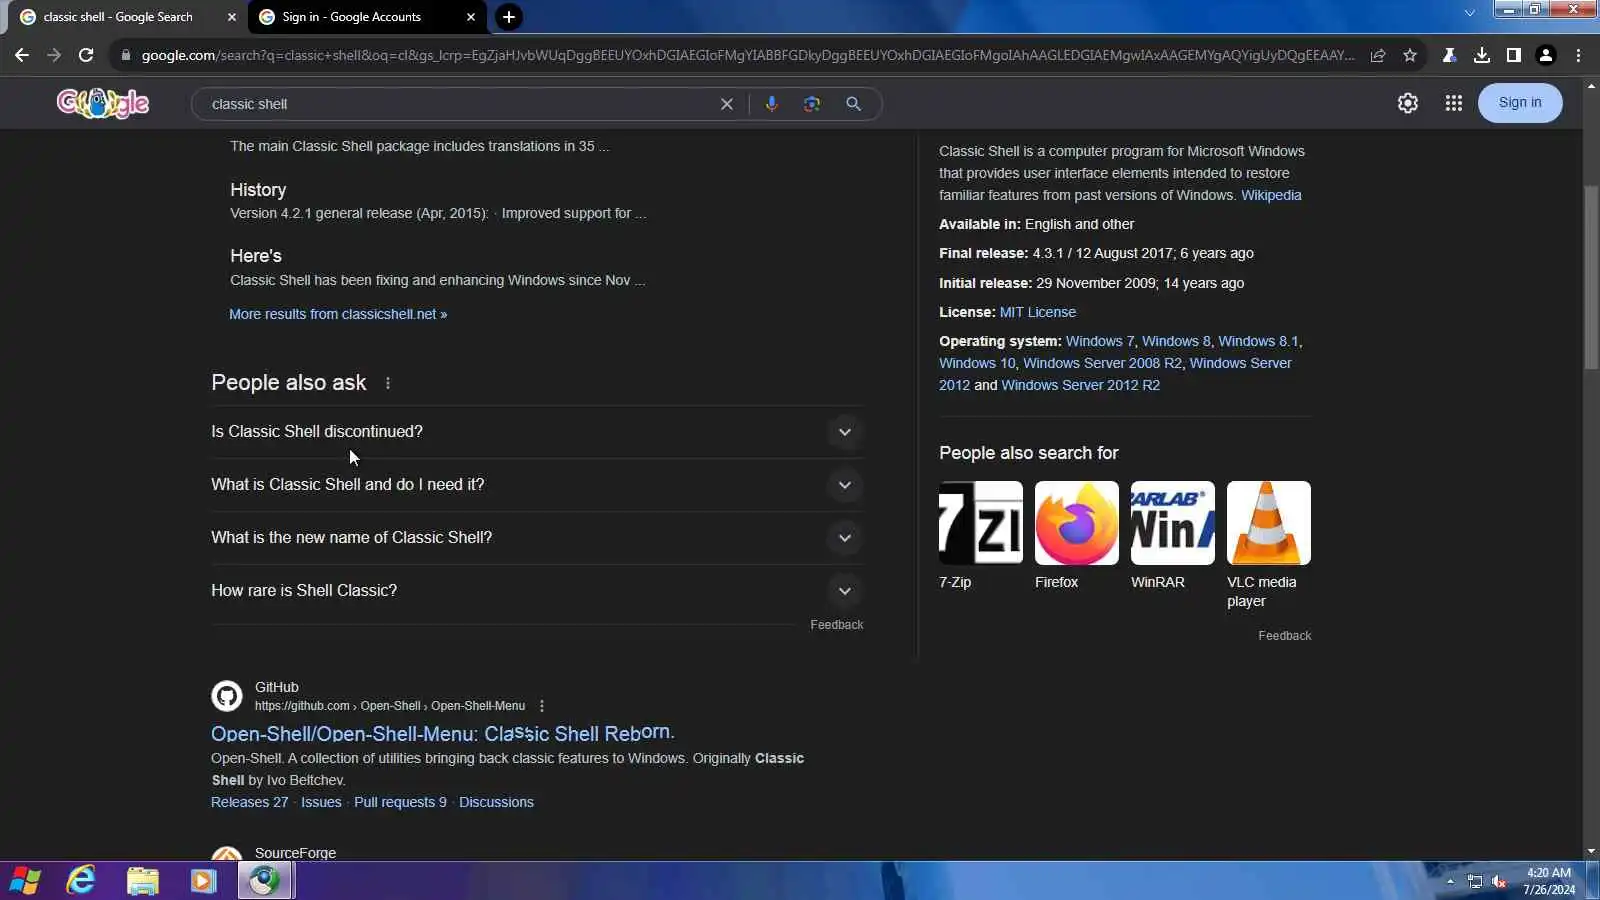
Task: Open a new browser tab
Action: (x=509, y=17)
